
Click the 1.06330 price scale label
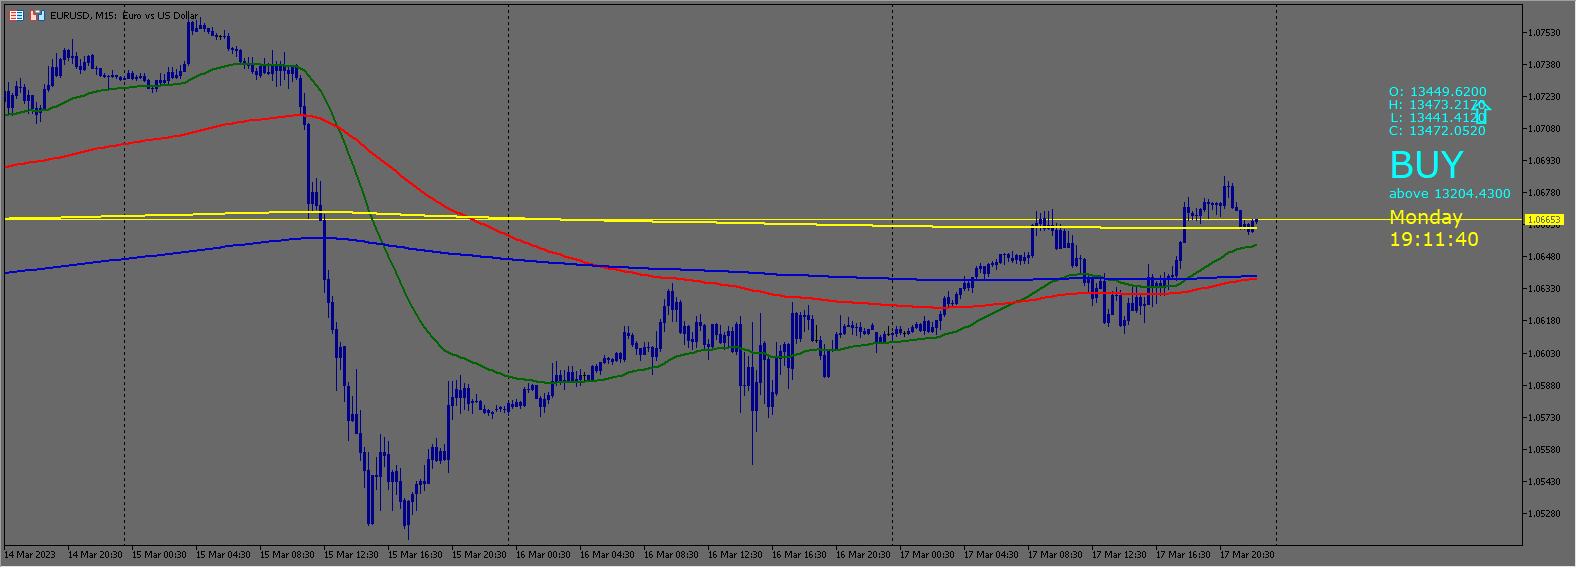coord(1544,289)
